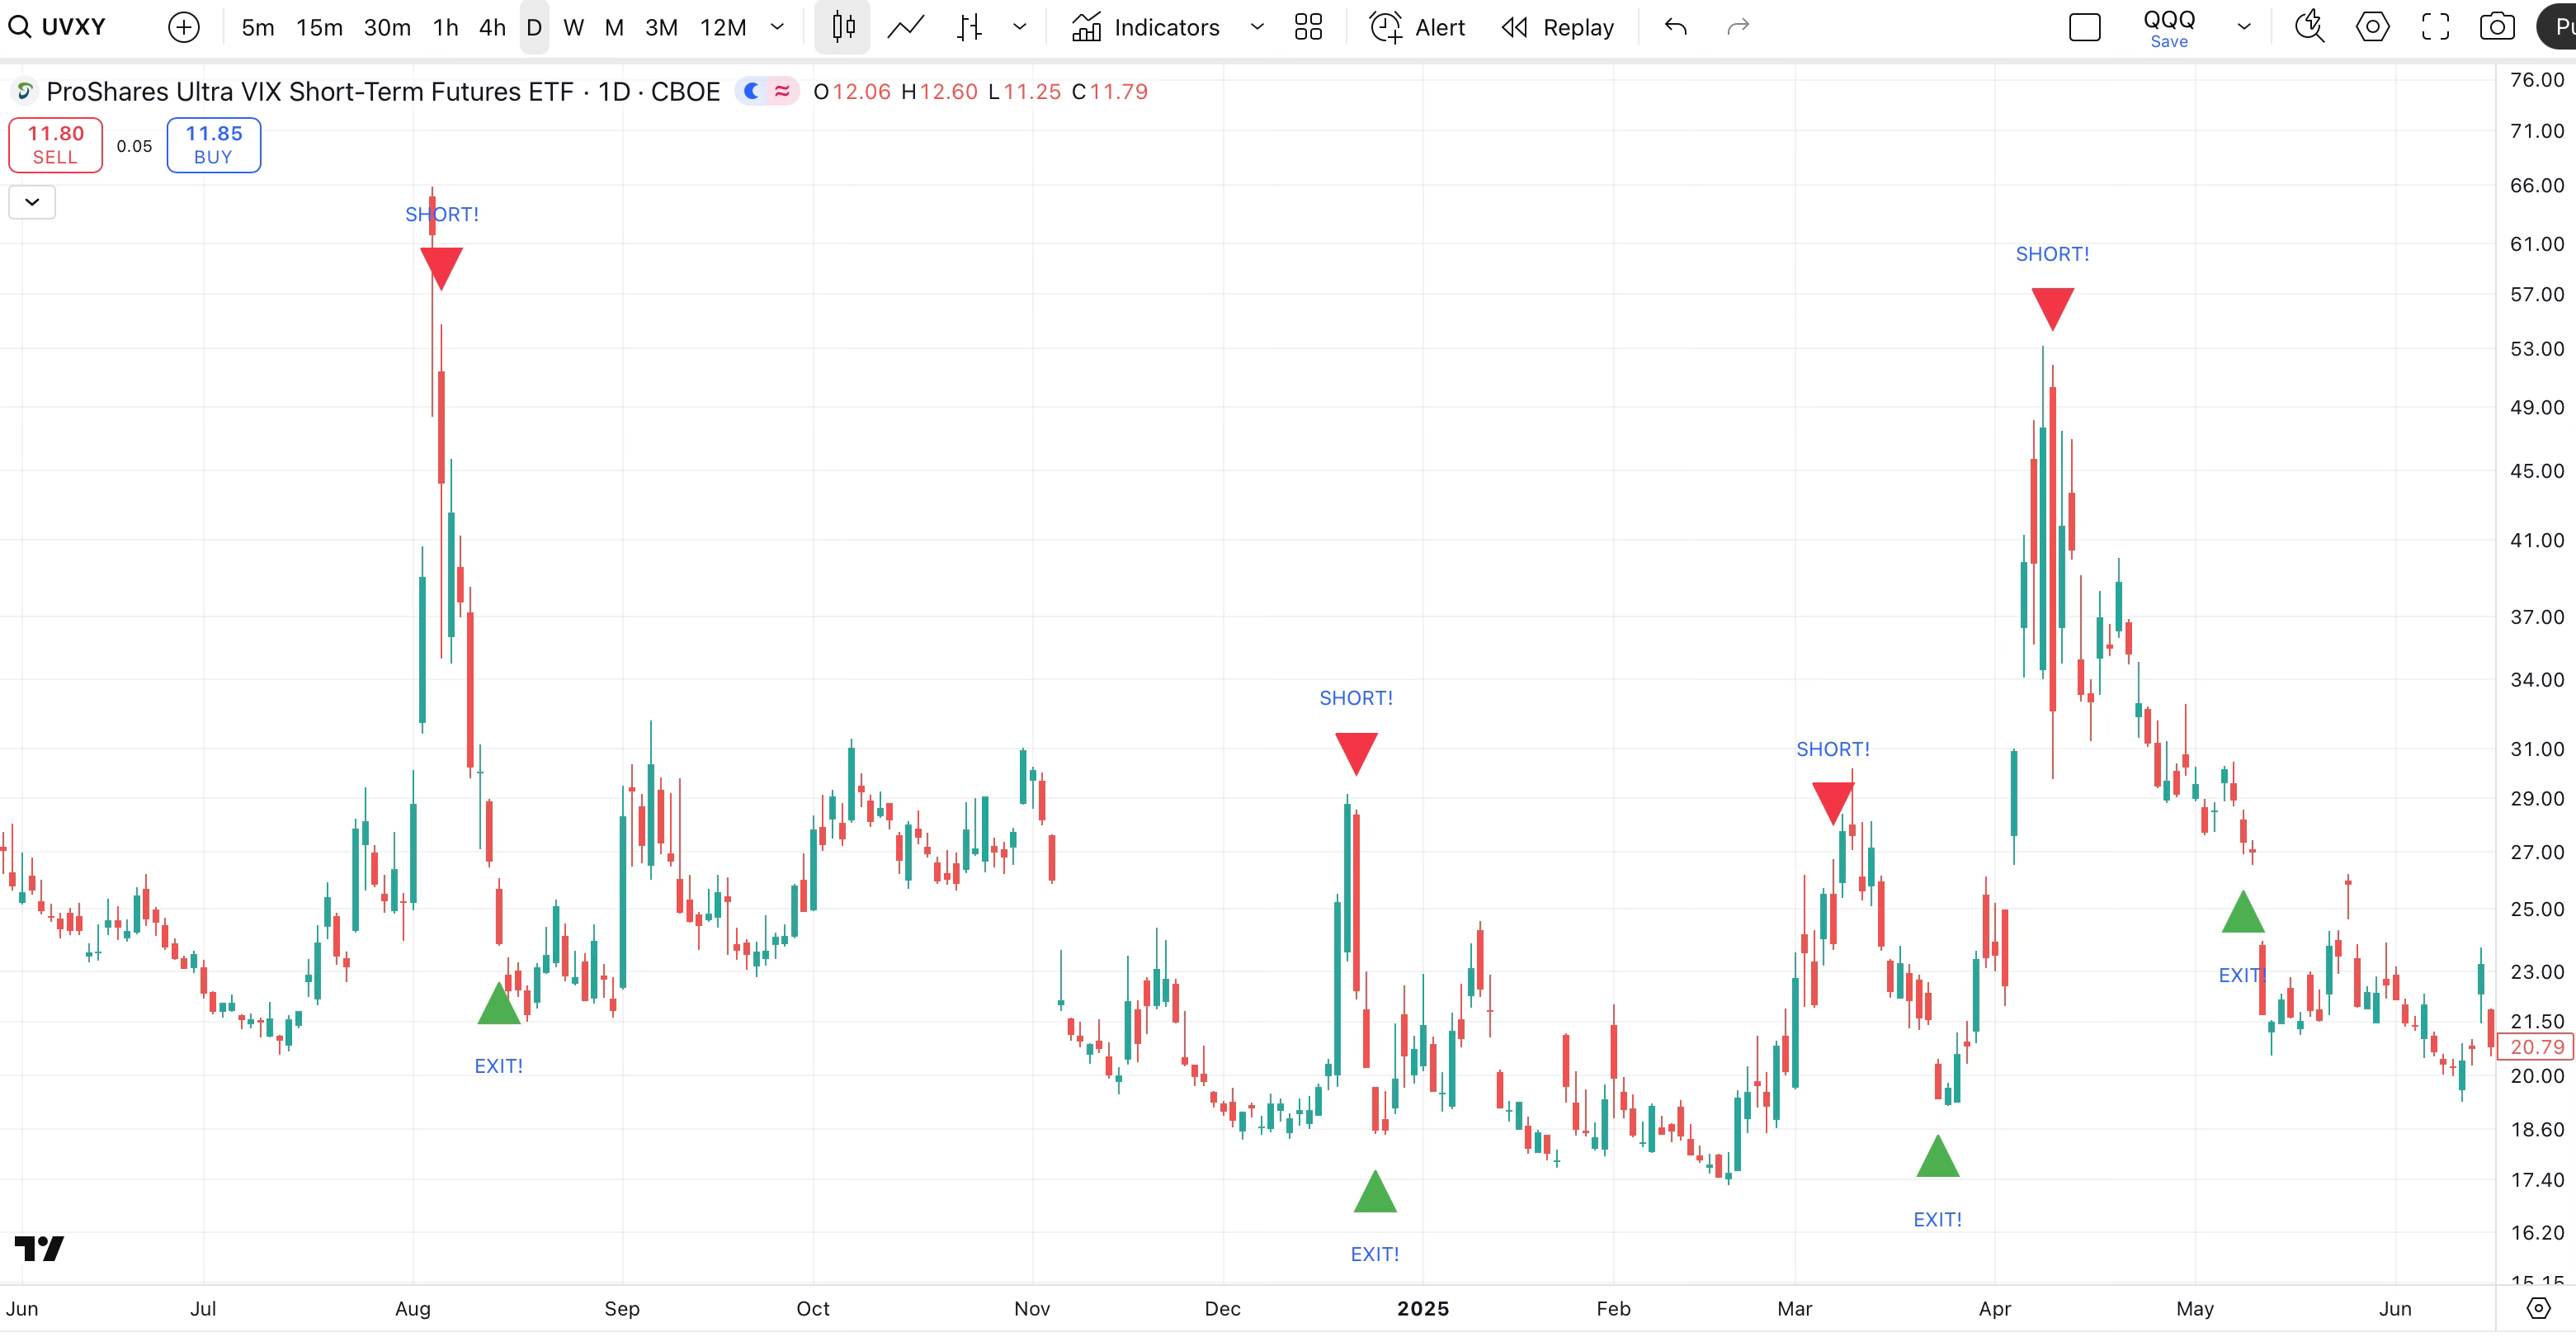Click the 11.80 SELL button

(55, 145)
